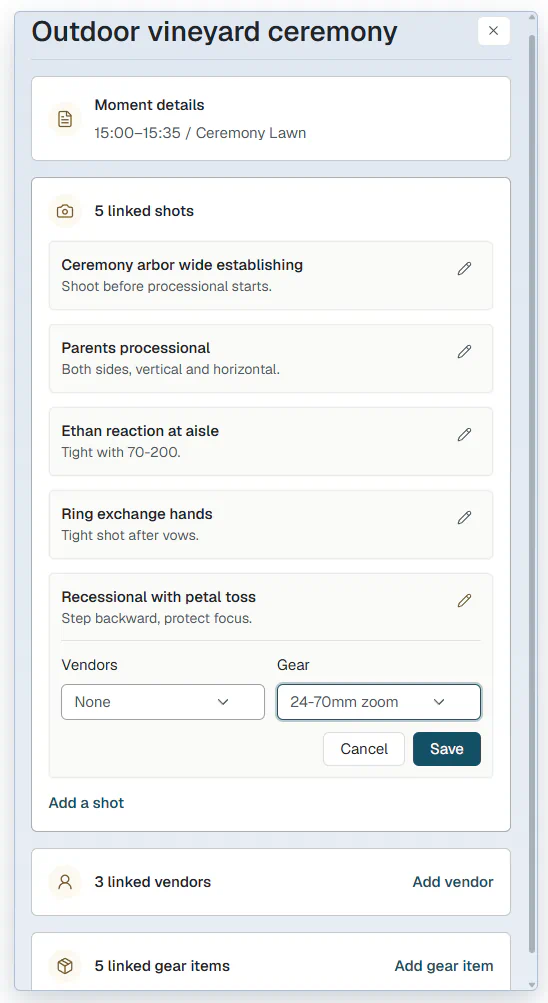Cancel editing the shot
The width and height of the screenshot is (548, 1003).
click(364, 749)
